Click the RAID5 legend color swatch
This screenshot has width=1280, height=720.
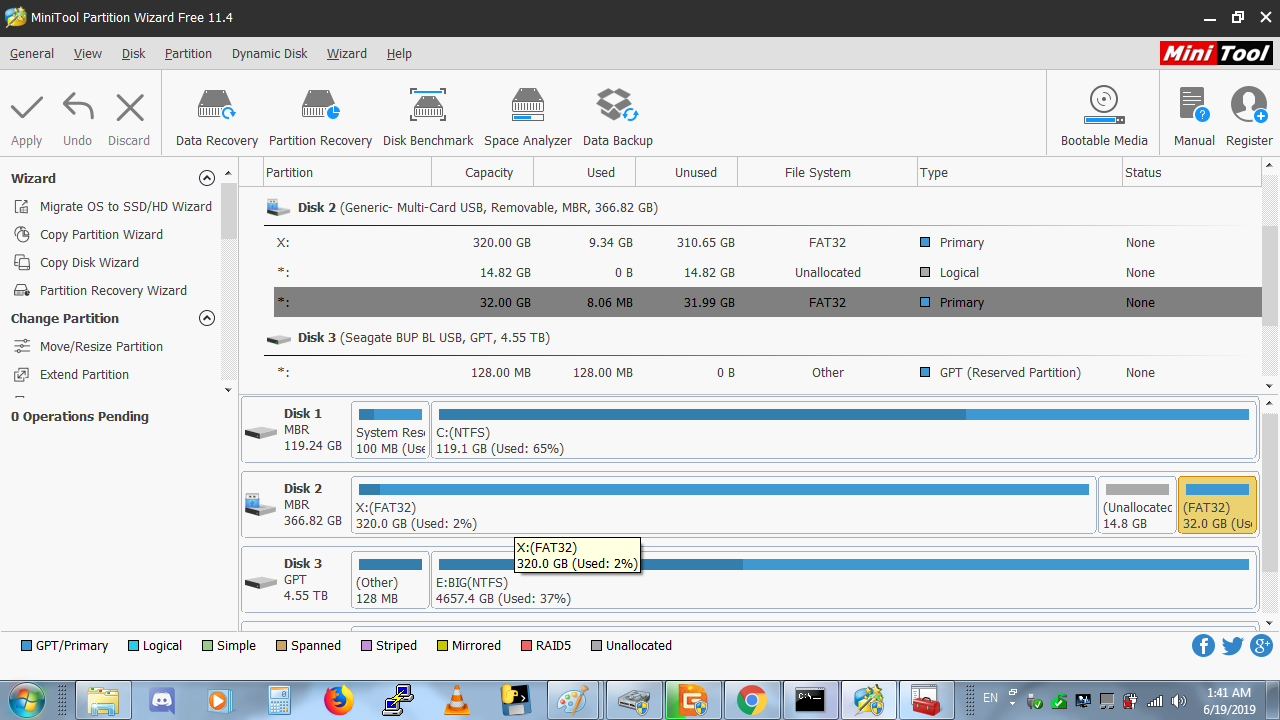[x=526, y=646]
